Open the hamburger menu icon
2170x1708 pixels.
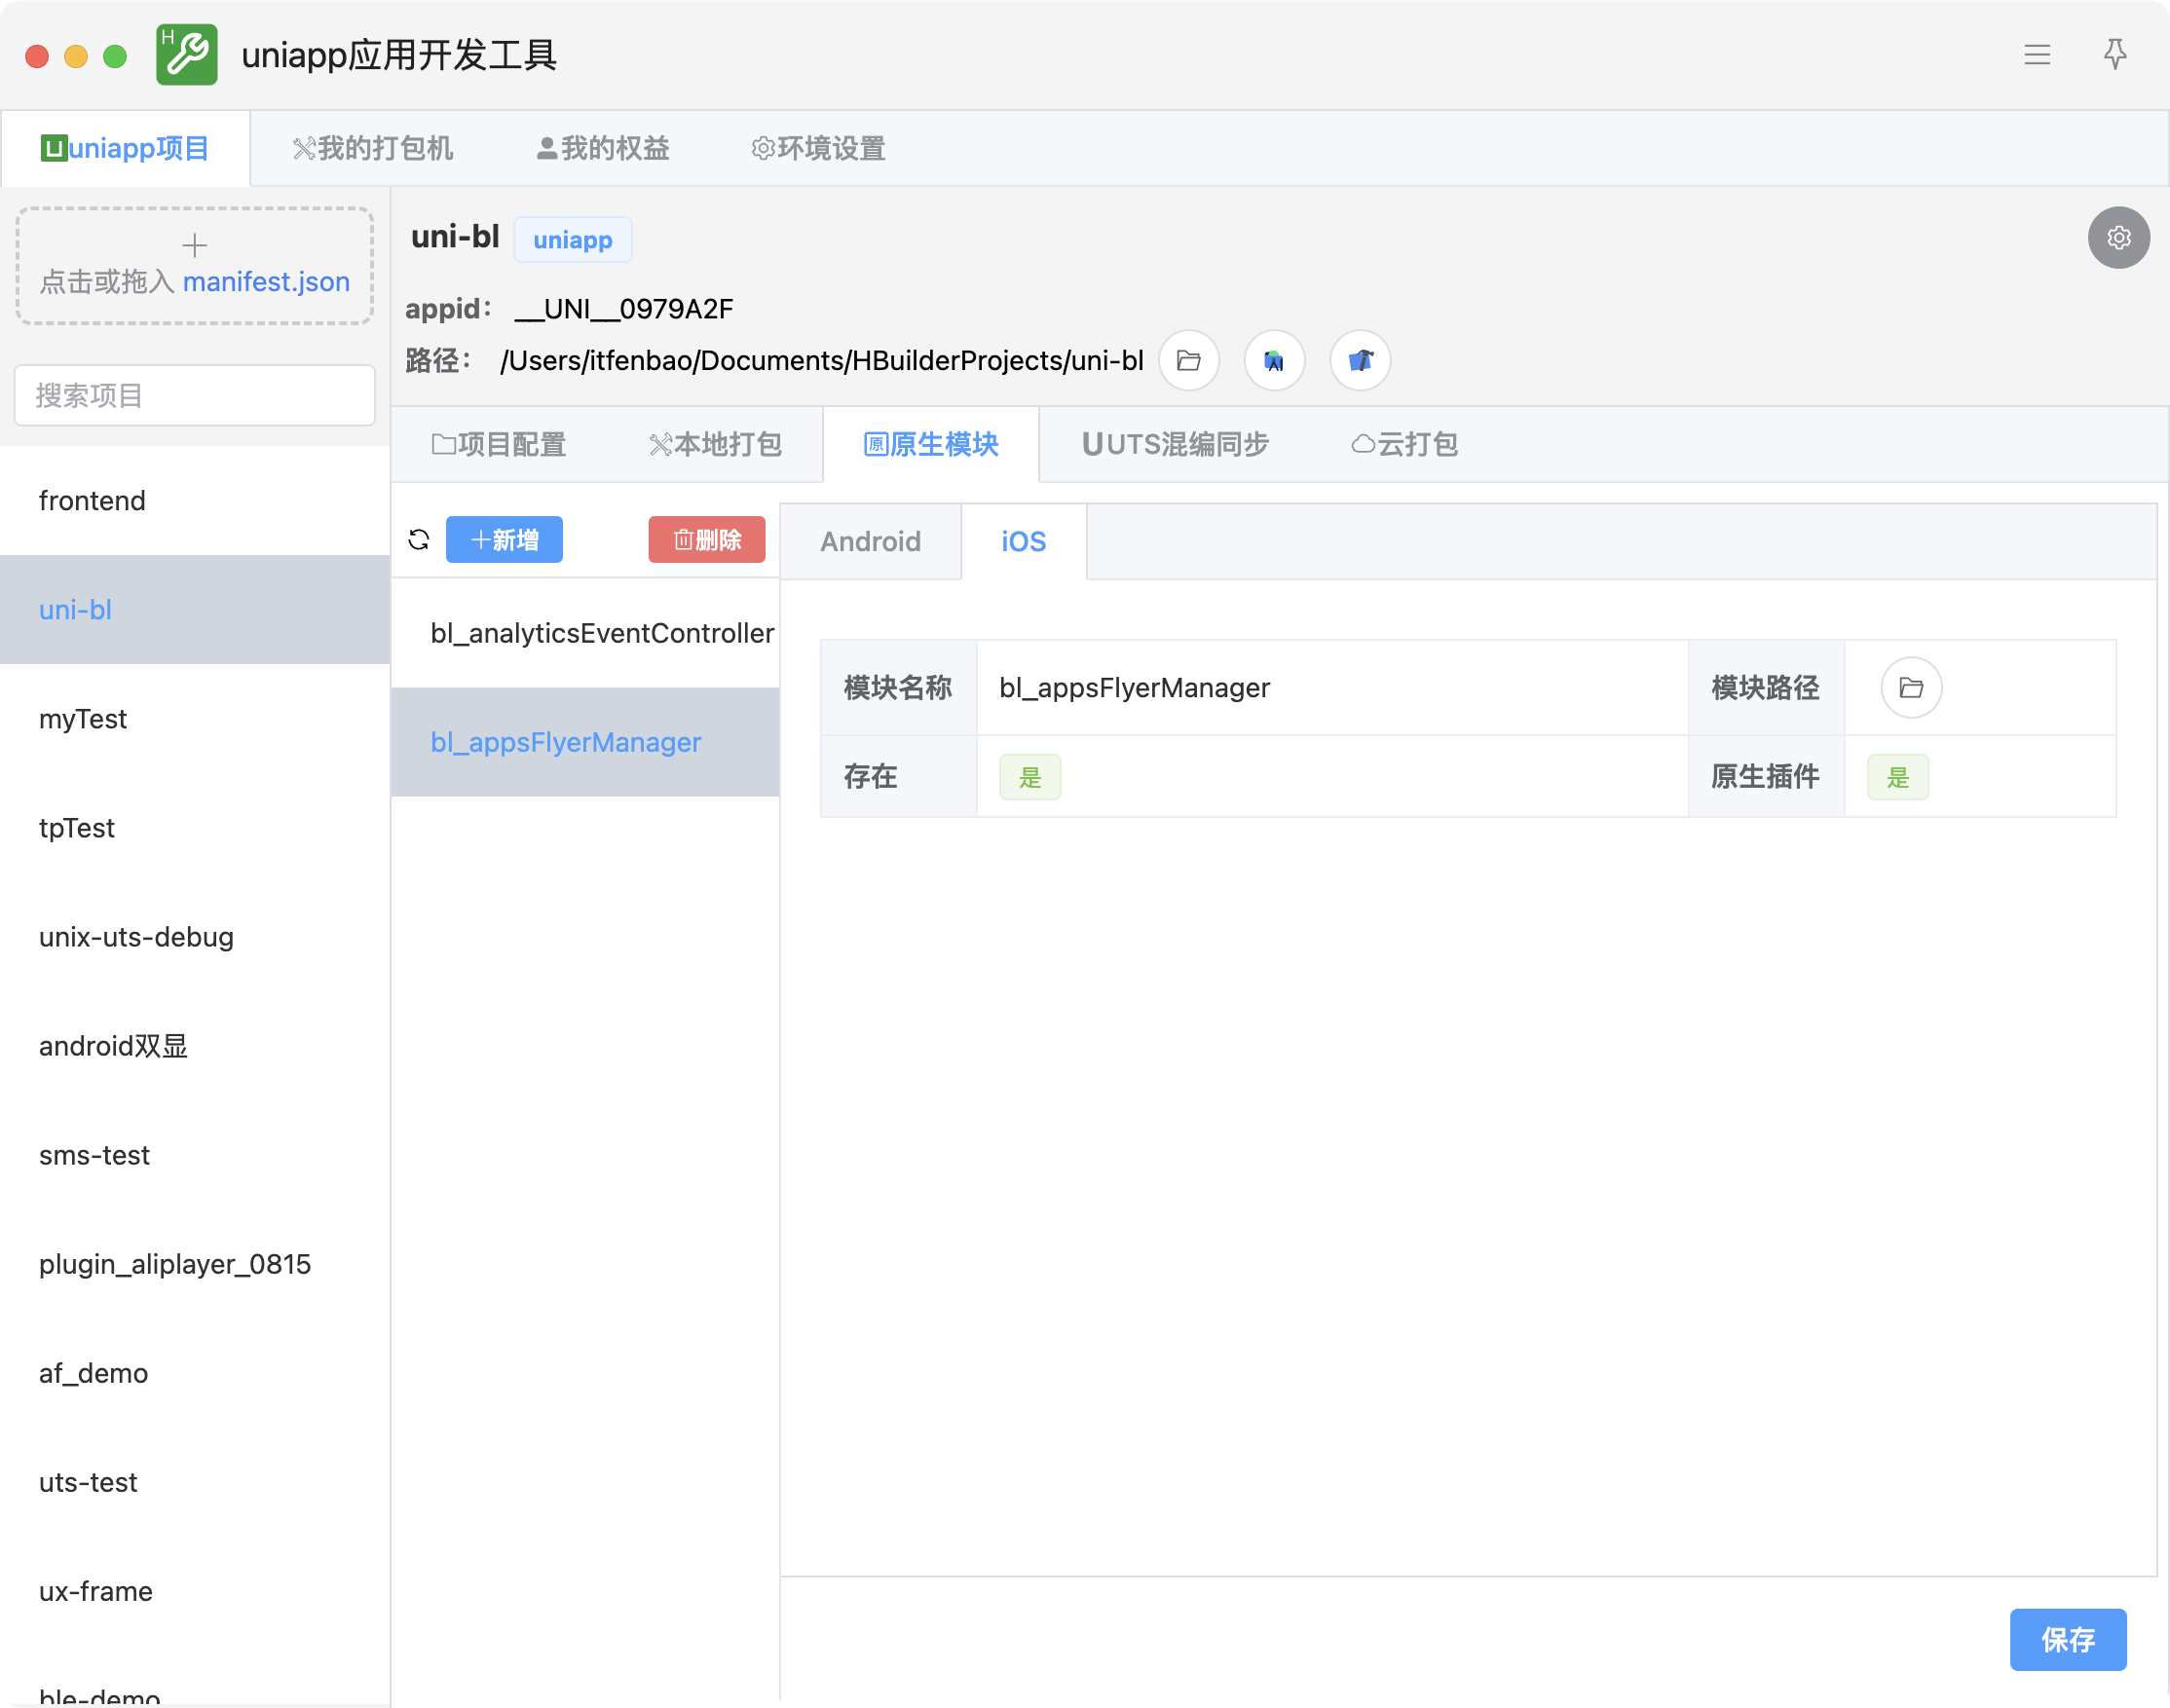tap(2036, 55)
